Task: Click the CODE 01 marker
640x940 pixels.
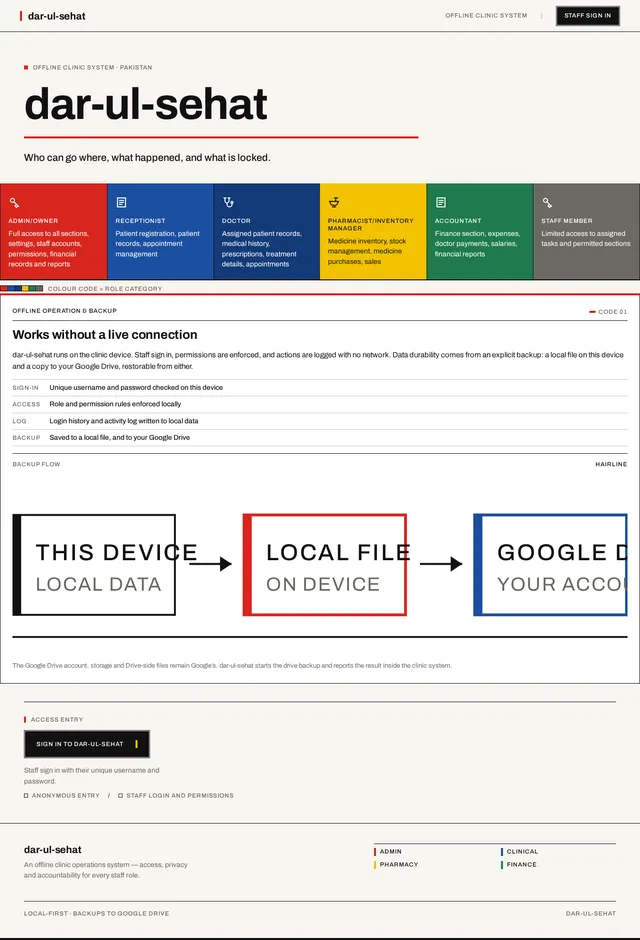Action: coord(608,312)
